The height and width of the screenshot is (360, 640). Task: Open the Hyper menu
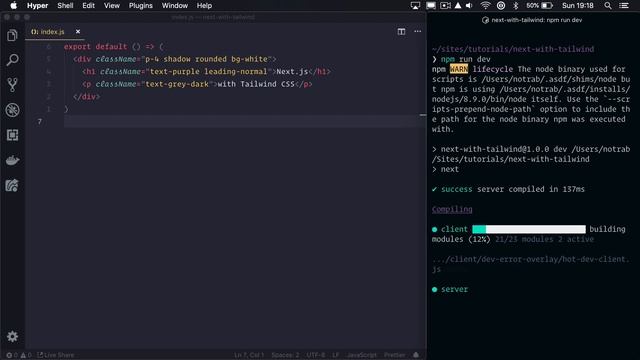38,6
